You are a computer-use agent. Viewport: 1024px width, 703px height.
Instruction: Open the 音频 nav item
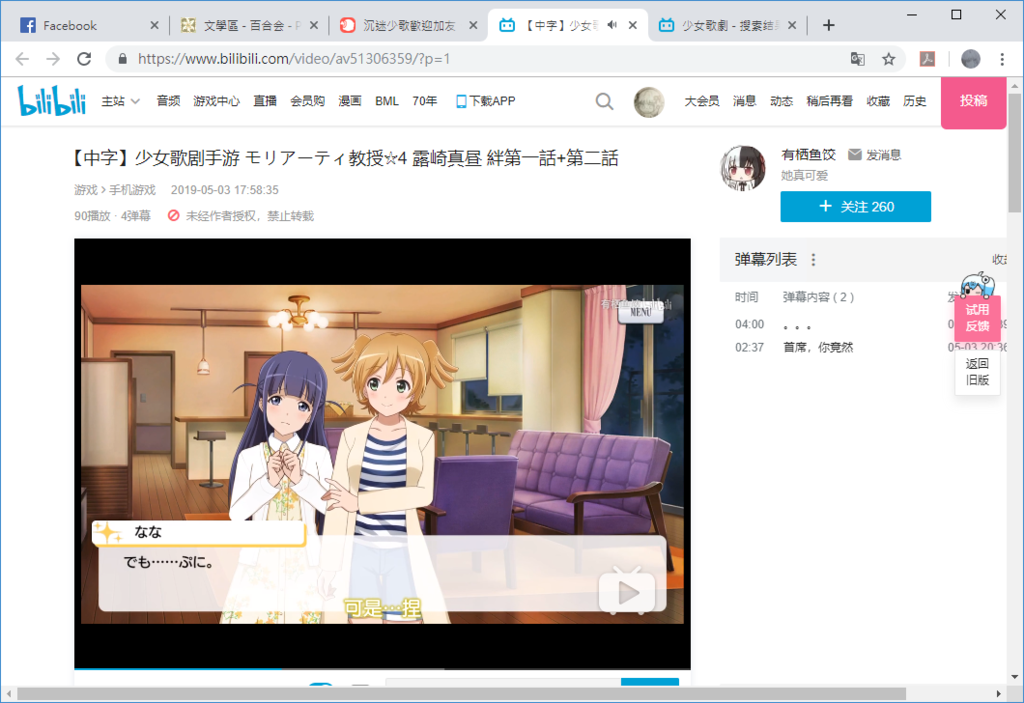click(168, 101)
